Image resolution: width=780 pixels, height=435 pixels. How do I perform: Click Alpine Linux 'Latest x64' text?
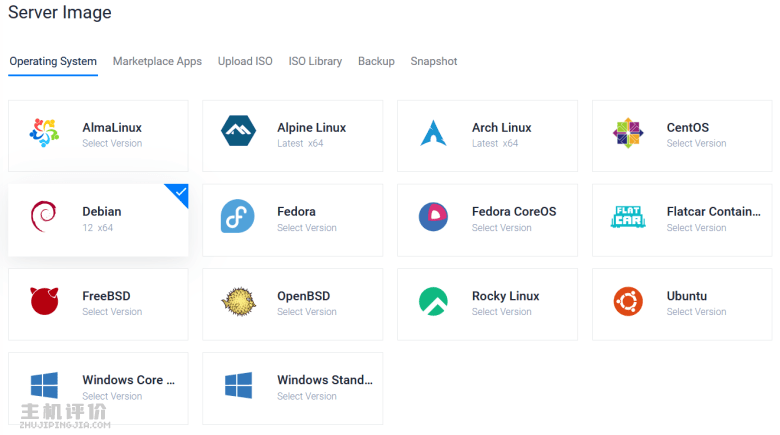point(300,143)
